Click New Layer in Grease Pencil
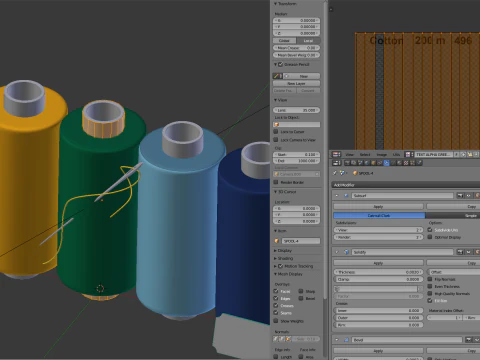 click(x=296, y=83)
